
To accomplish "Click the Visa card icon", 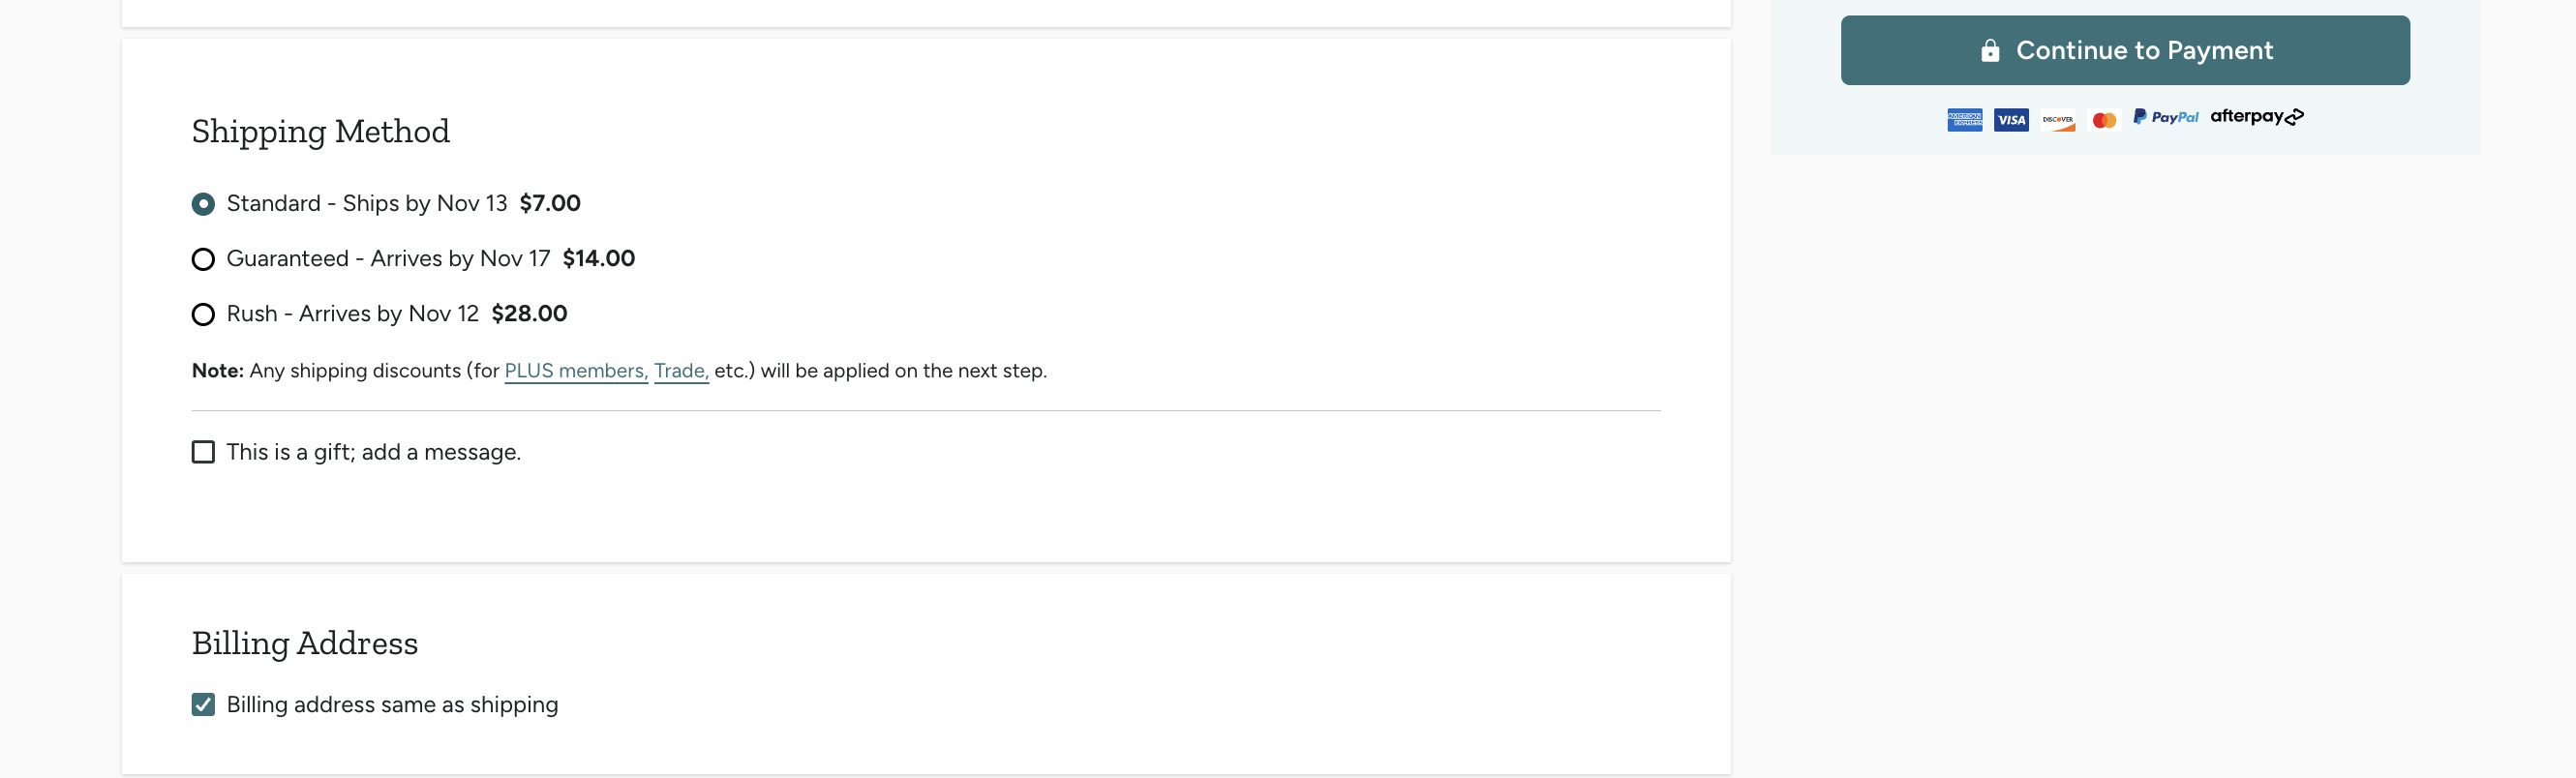I will coord(2010,120).
